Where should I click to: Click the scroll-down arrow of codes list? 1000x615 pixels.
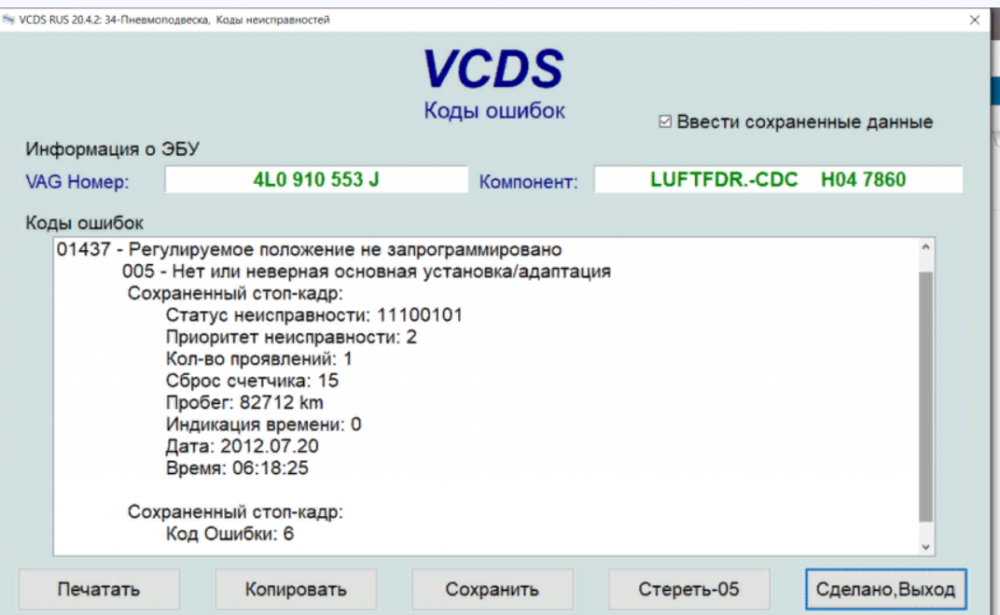pyautogui.click(x=926, y=547)
